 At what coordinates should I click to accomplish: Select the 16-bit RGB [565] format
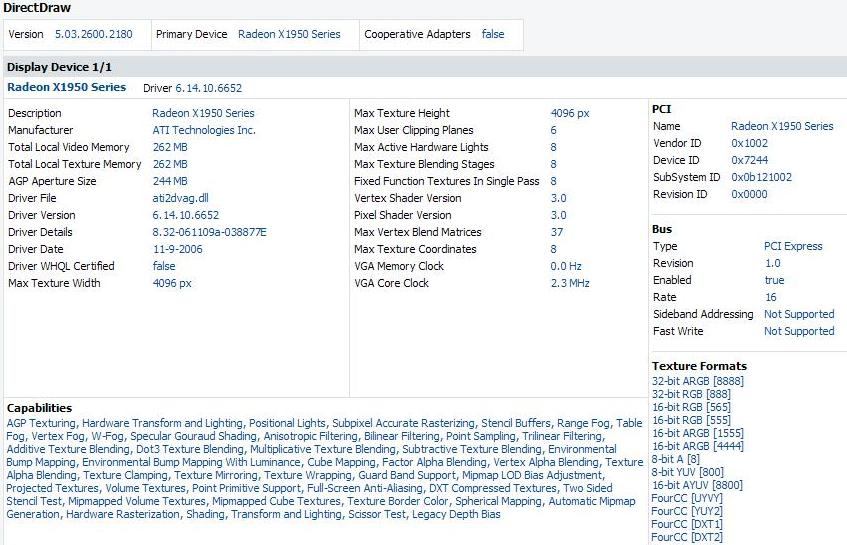(x=691, y=407)
